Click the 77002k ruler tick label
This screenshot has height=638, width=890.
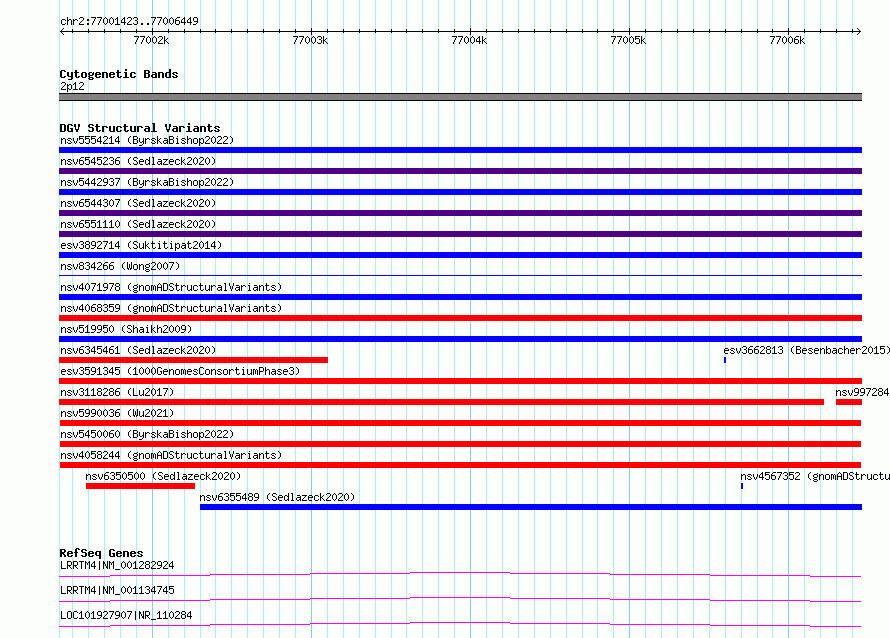point(151,40)
